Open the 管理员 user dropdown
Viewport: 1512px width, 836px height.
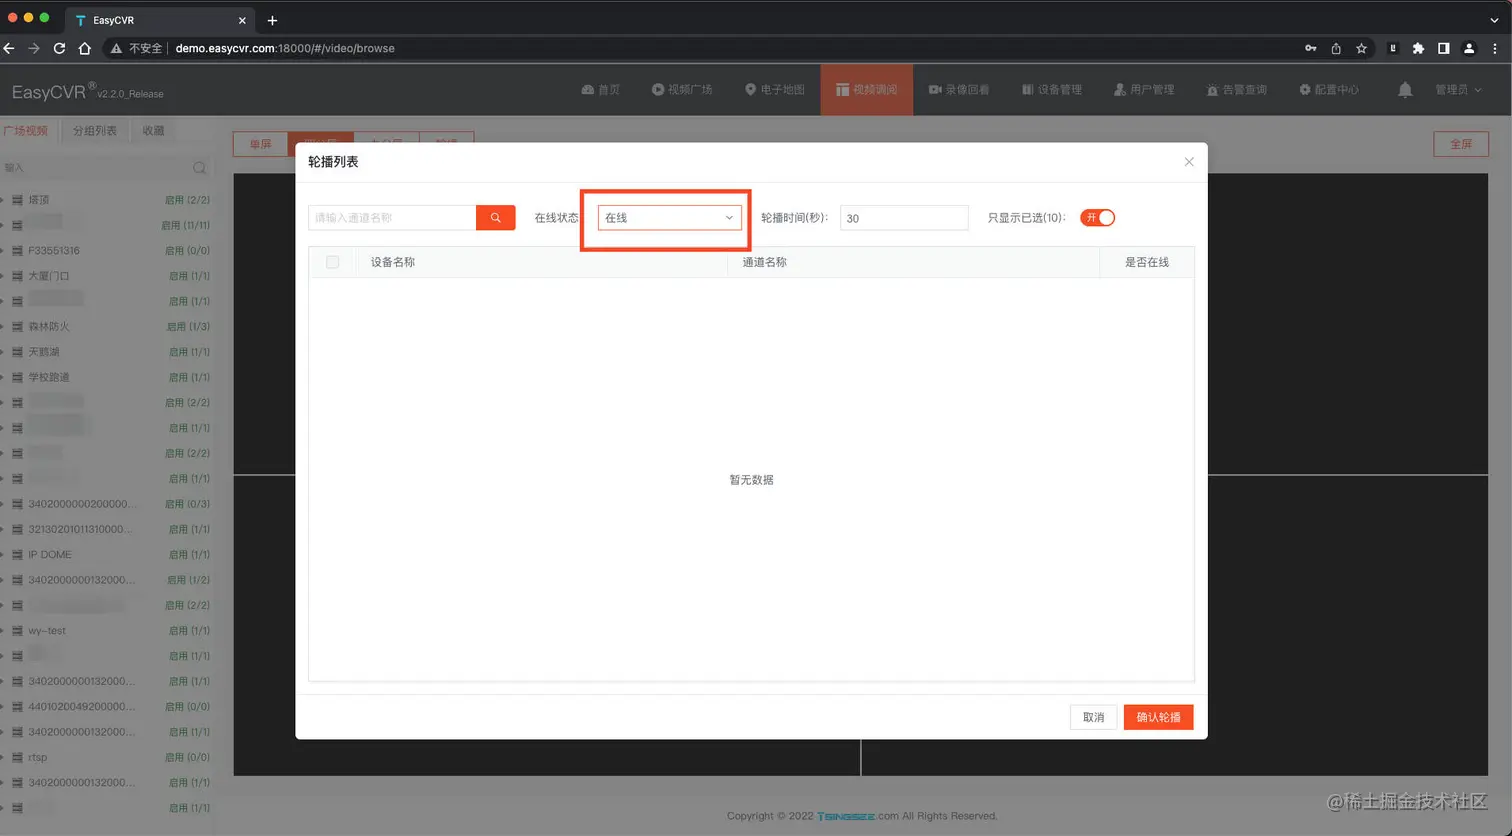click(x=1458, y=90)
